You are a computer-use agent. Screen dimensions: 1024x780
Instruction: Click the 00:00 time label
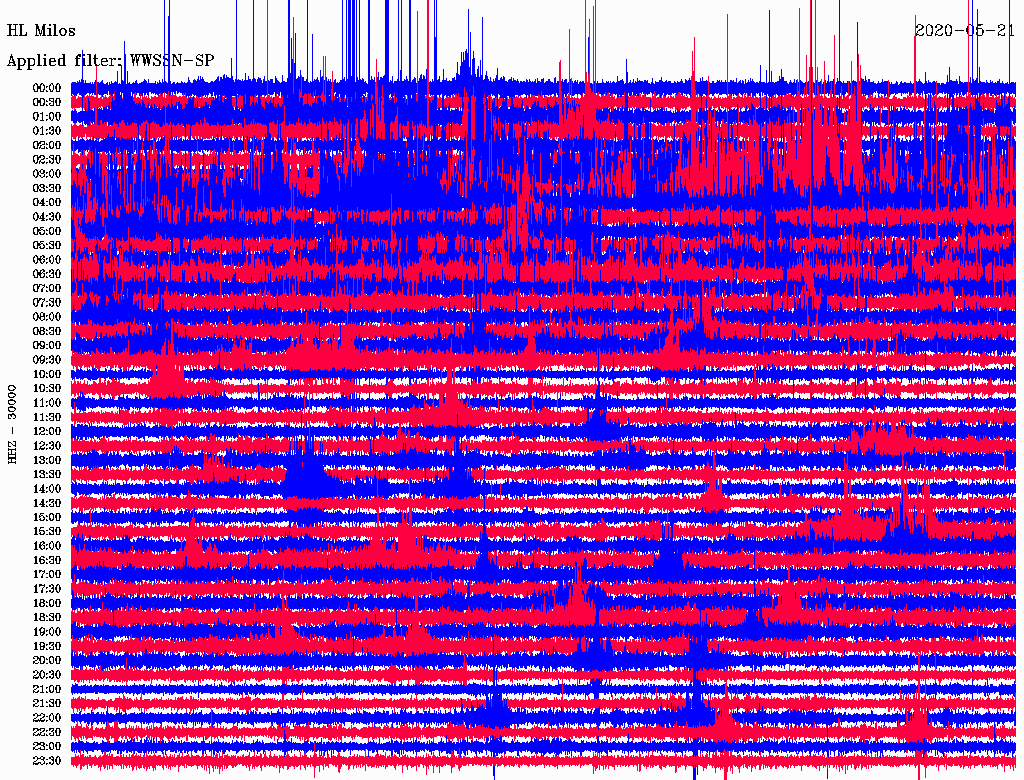(x=47, y=88)
